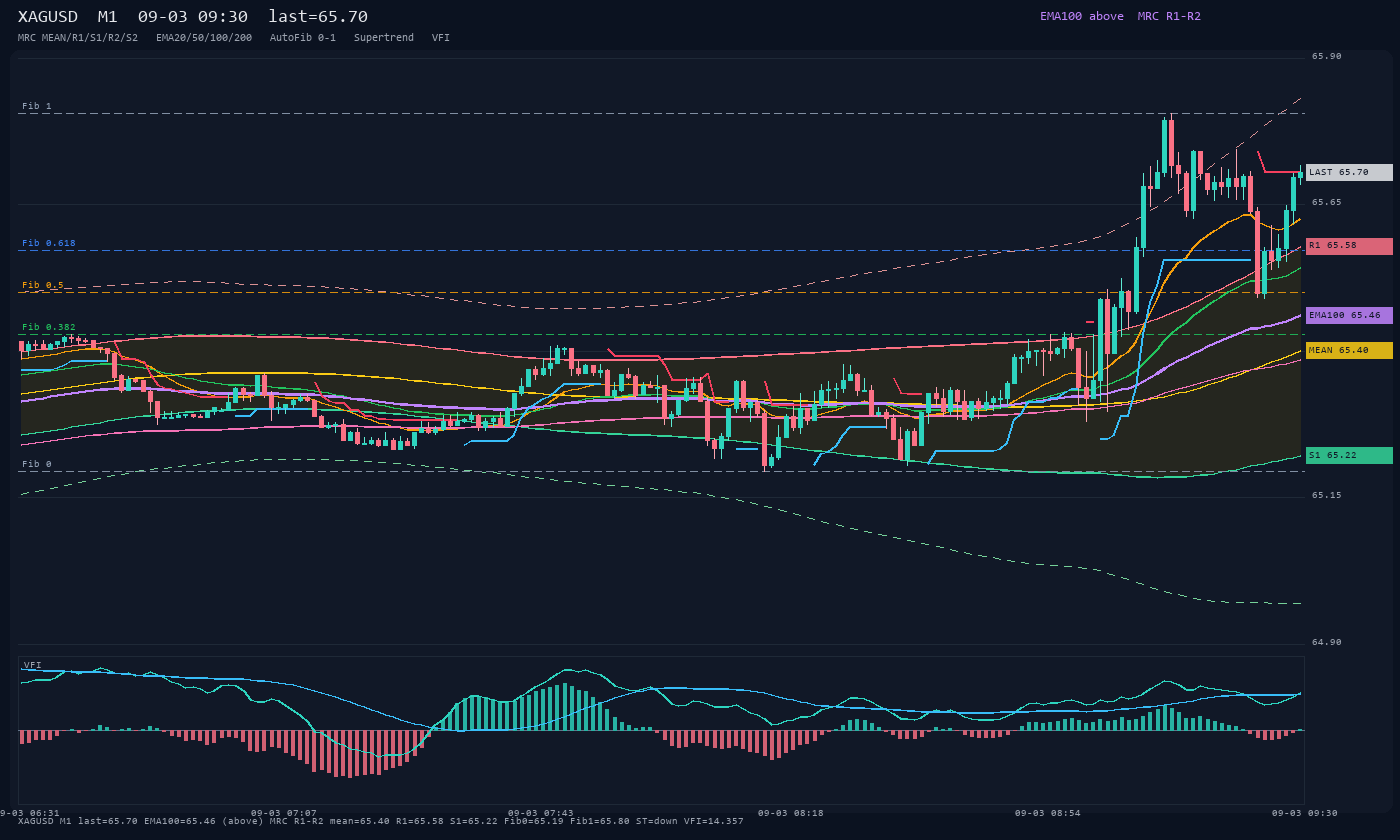Select the 64.90 price axis label

click(x=1327, y=642)
